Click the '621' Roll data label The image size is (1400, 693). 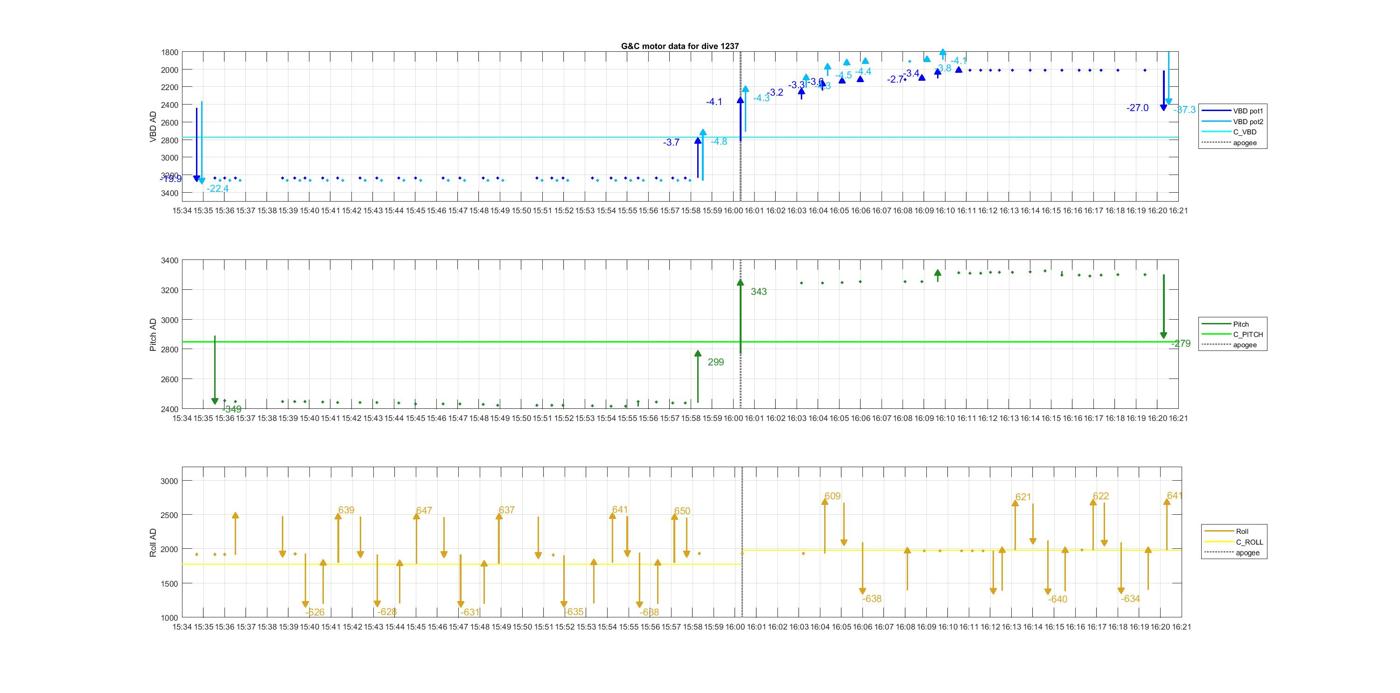click(x=1023, y=497)
